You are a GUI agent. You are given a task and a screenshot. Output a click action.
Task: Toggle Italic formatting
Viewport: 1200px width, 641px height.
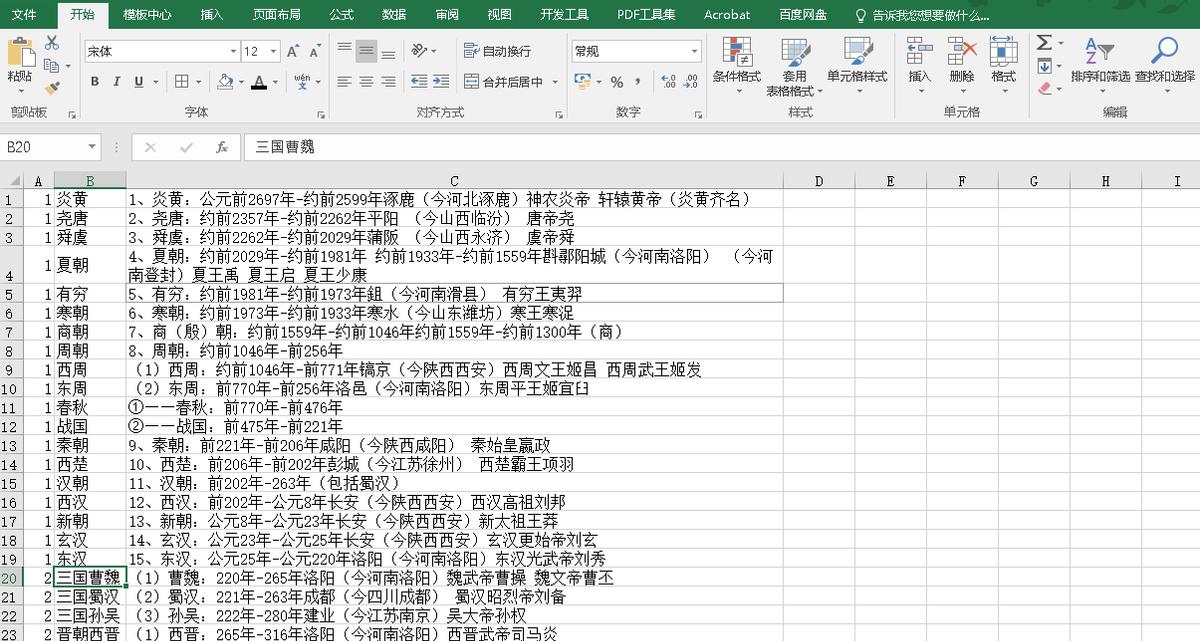pos(117,82)
